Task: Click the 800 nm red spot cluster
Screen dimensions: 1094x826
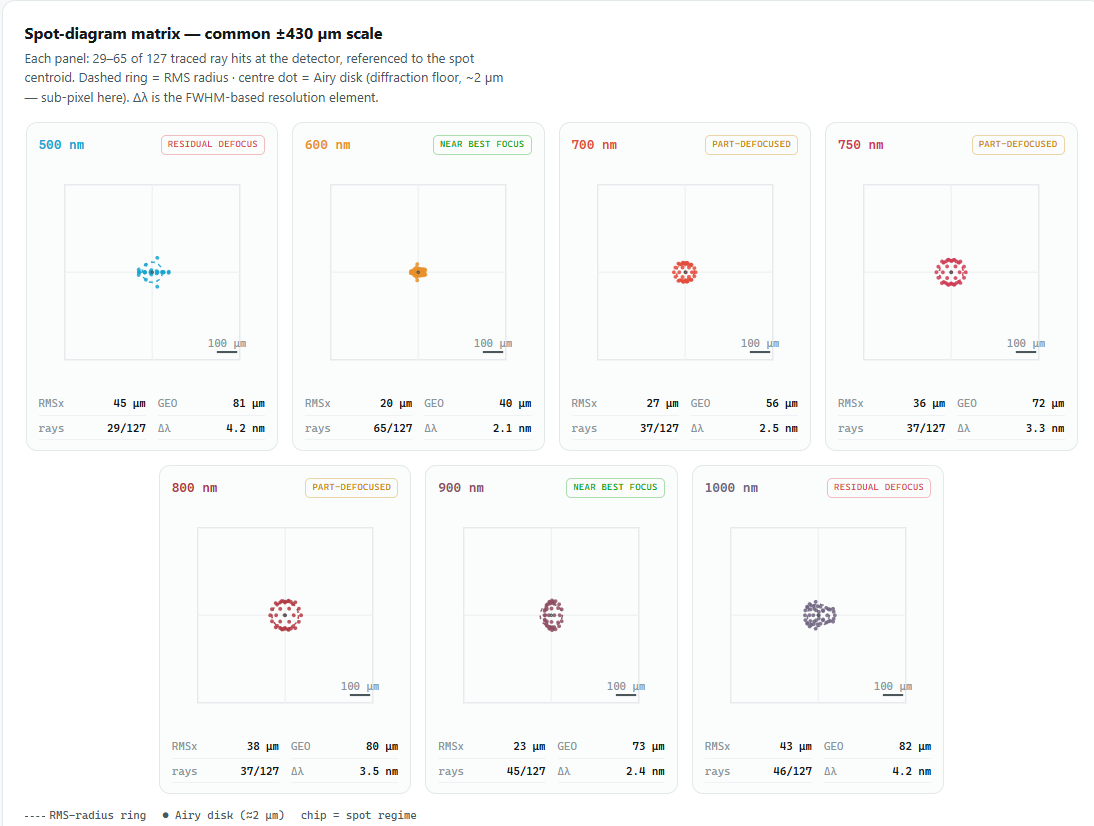Action: [x=285, y=615]
